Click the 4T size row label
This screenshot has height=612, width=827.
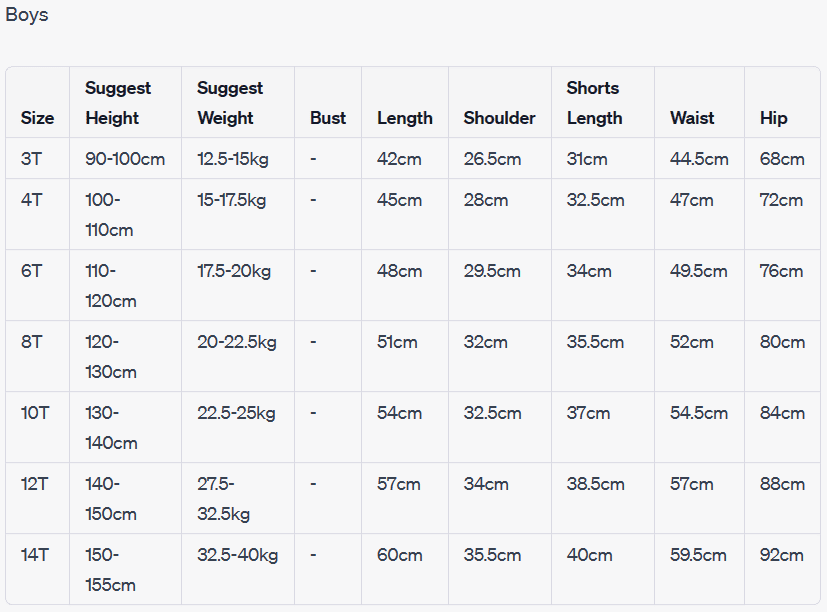click(x=32, y=200)
